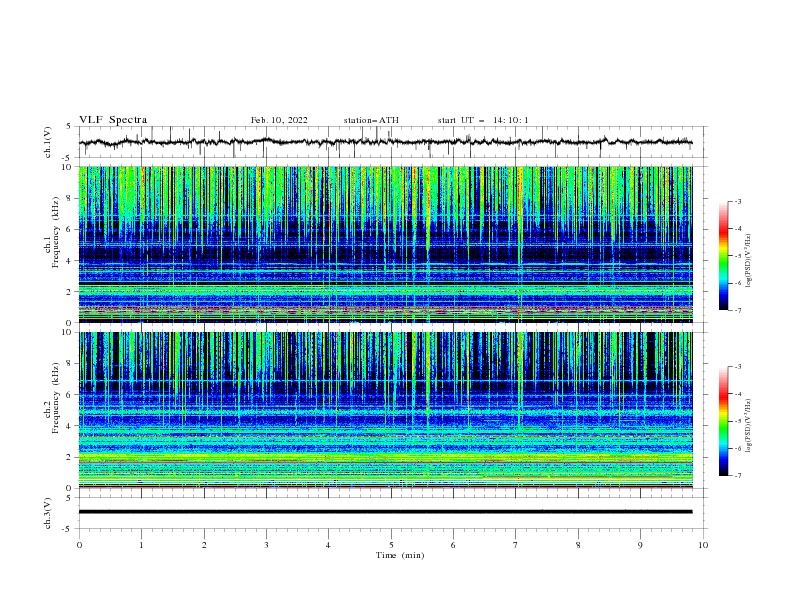Click the ch.2 frequency spectrogram
Screen dimensions: 792x612
point(386,410)
